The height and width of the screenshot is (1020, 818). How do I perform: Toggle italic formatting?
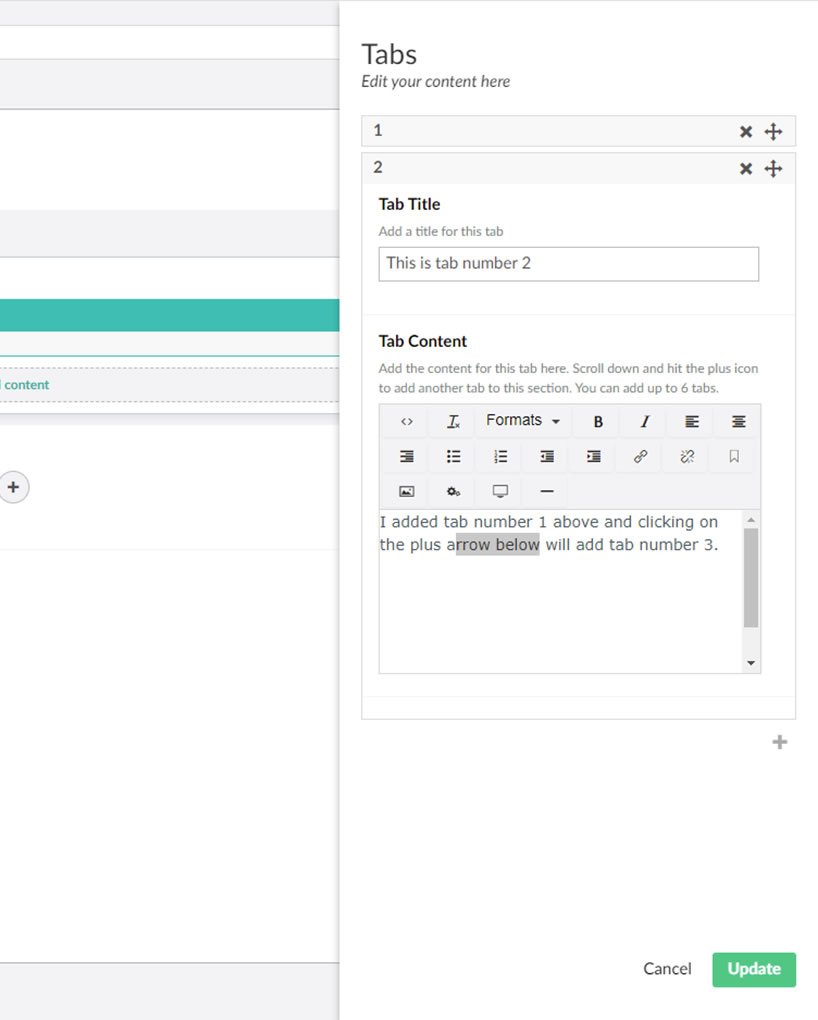(645, 422)
